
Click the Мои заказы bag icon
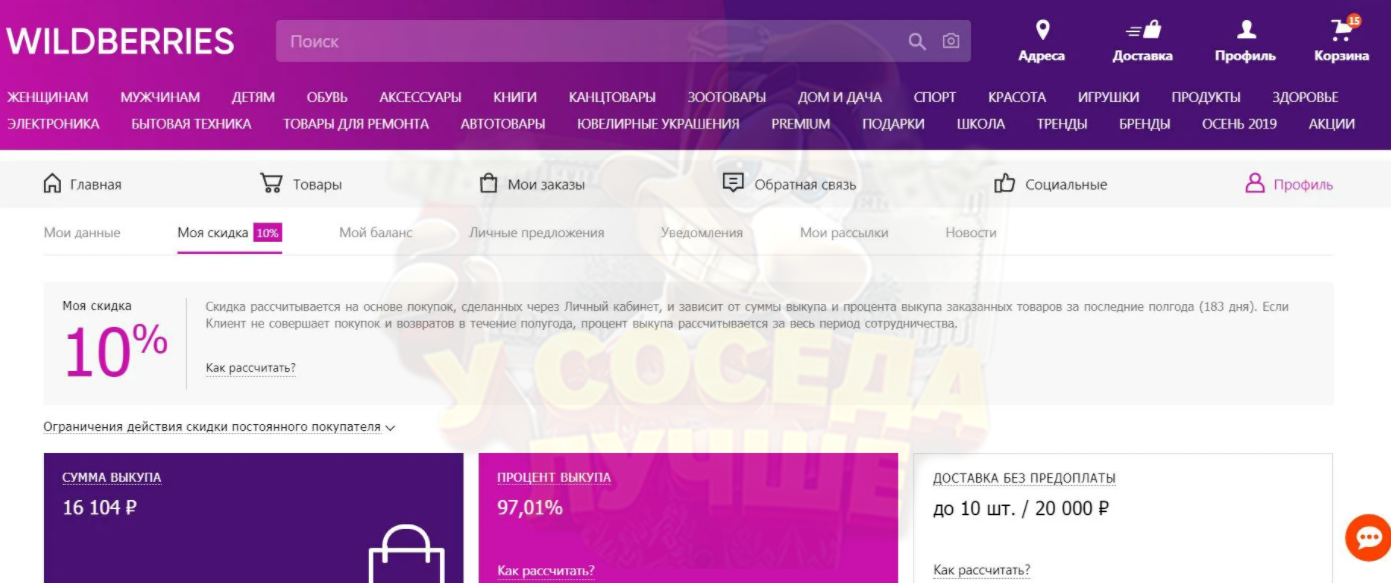[488, 183]
